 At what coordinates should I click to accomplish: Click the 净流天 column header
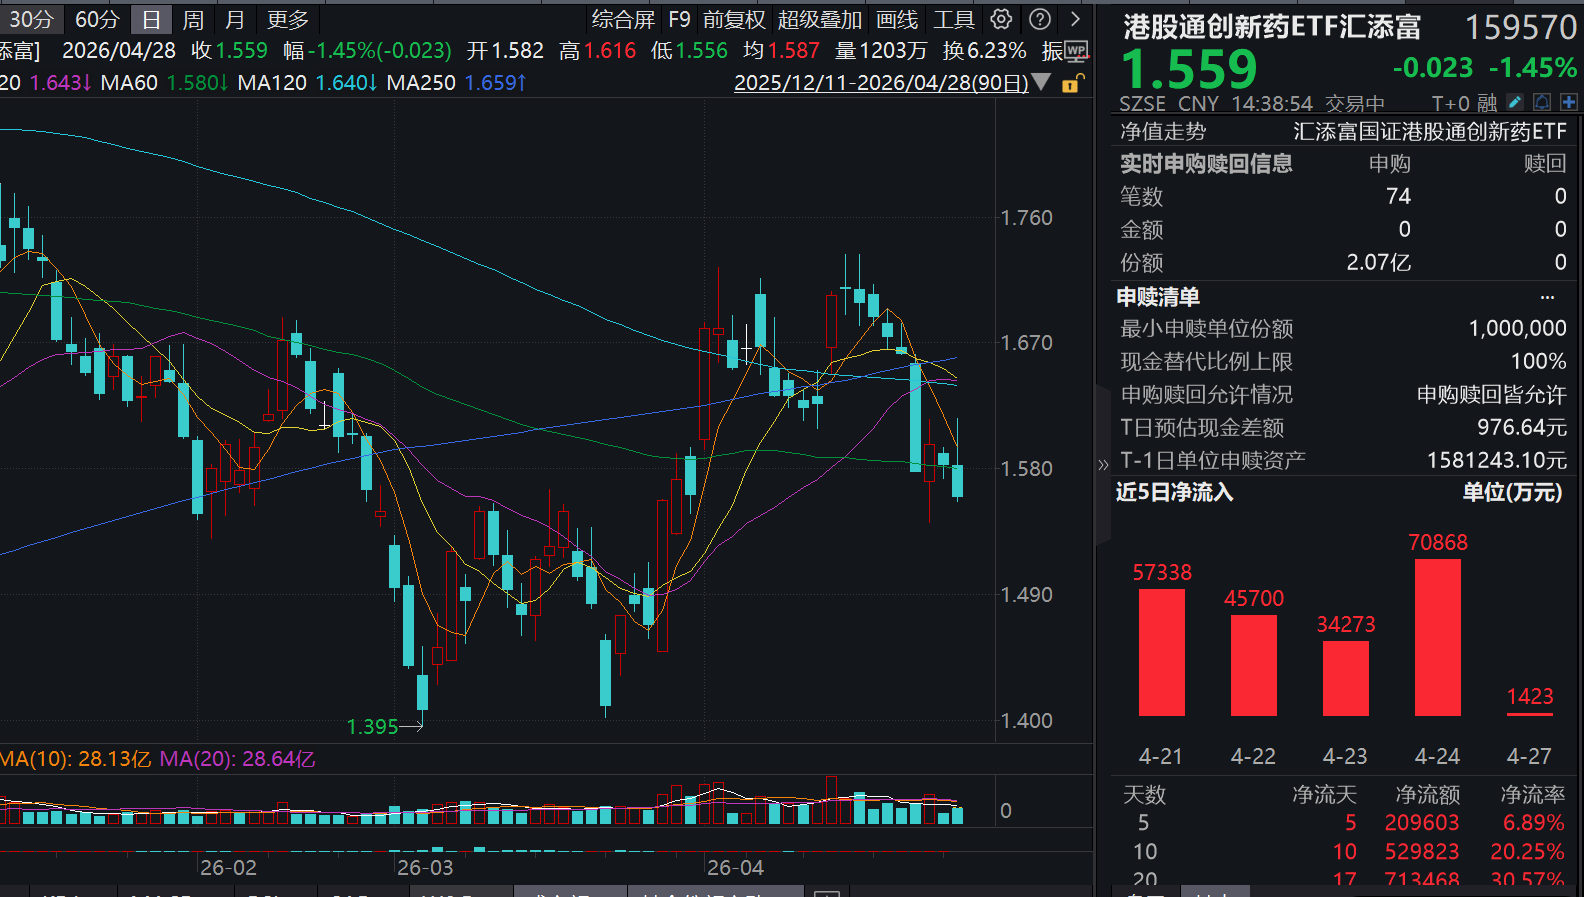tap(1324, 795)
